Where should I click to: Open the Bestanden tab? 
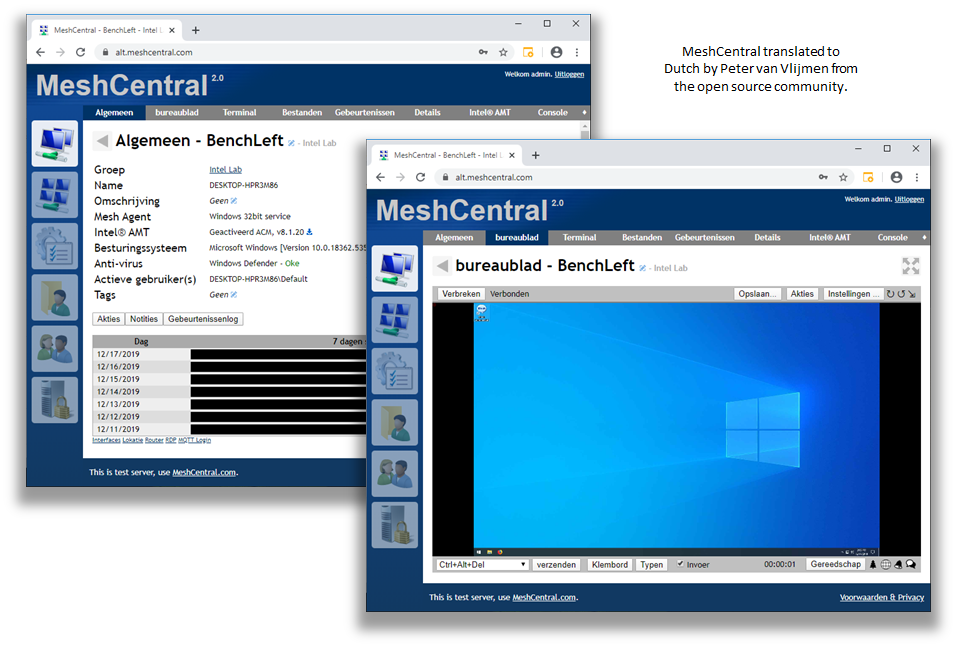[x=641, y=237]
